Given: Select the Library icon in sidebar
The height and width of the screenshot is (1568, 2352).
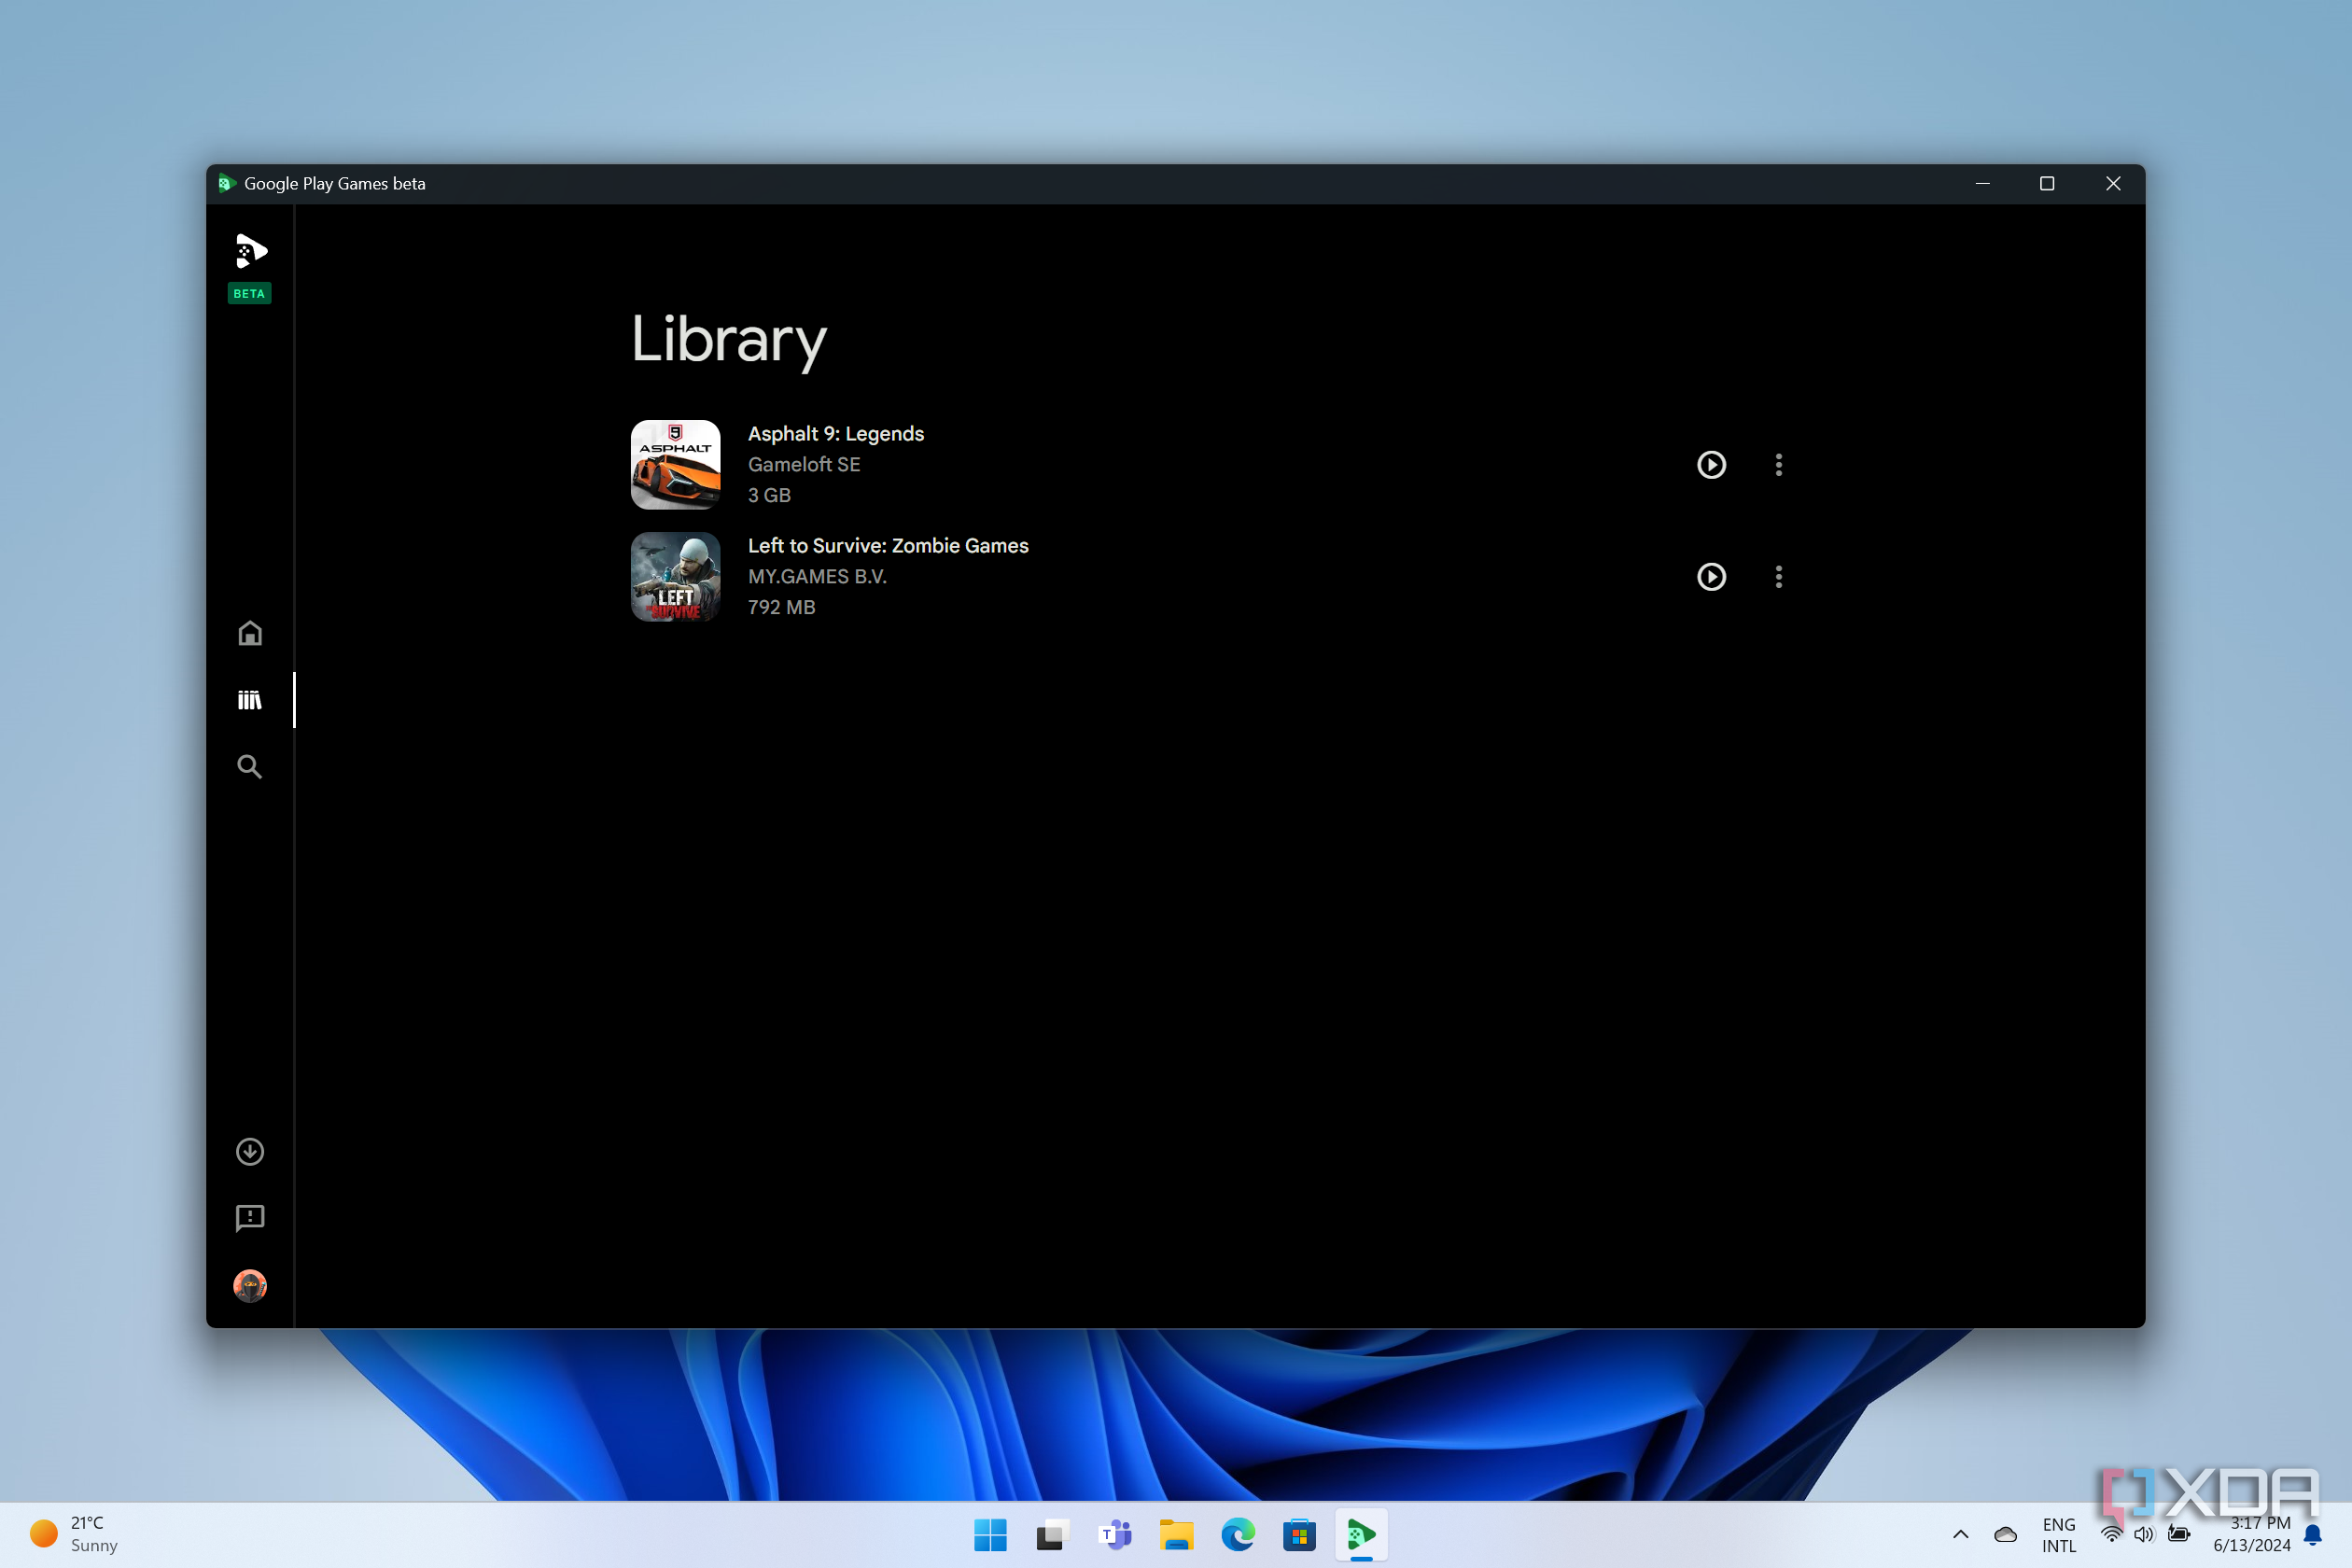Looking at the screenshot, I should pos(250,700).
